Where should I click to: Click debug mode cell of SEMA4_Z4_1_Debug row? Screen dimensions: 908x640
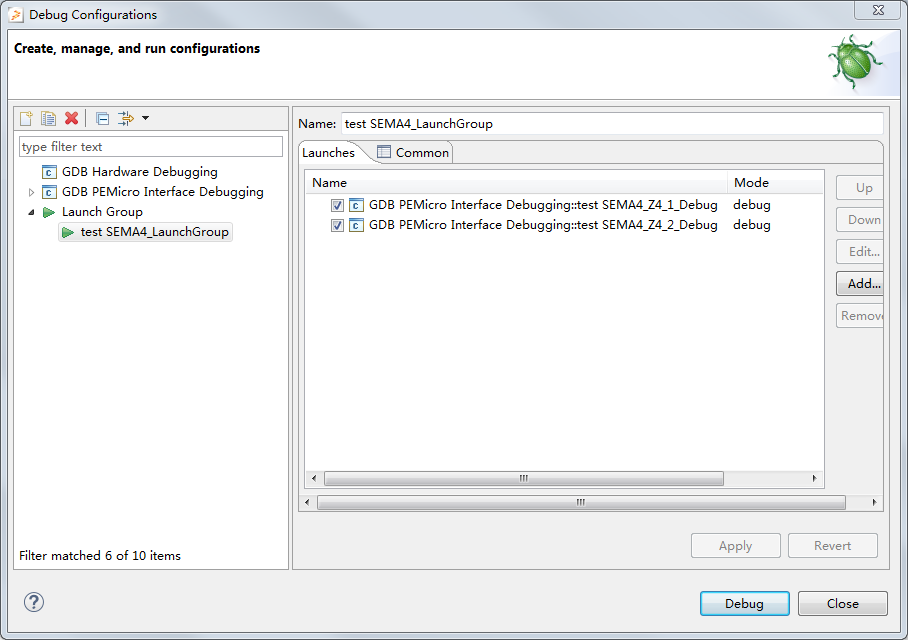point(752,205)
